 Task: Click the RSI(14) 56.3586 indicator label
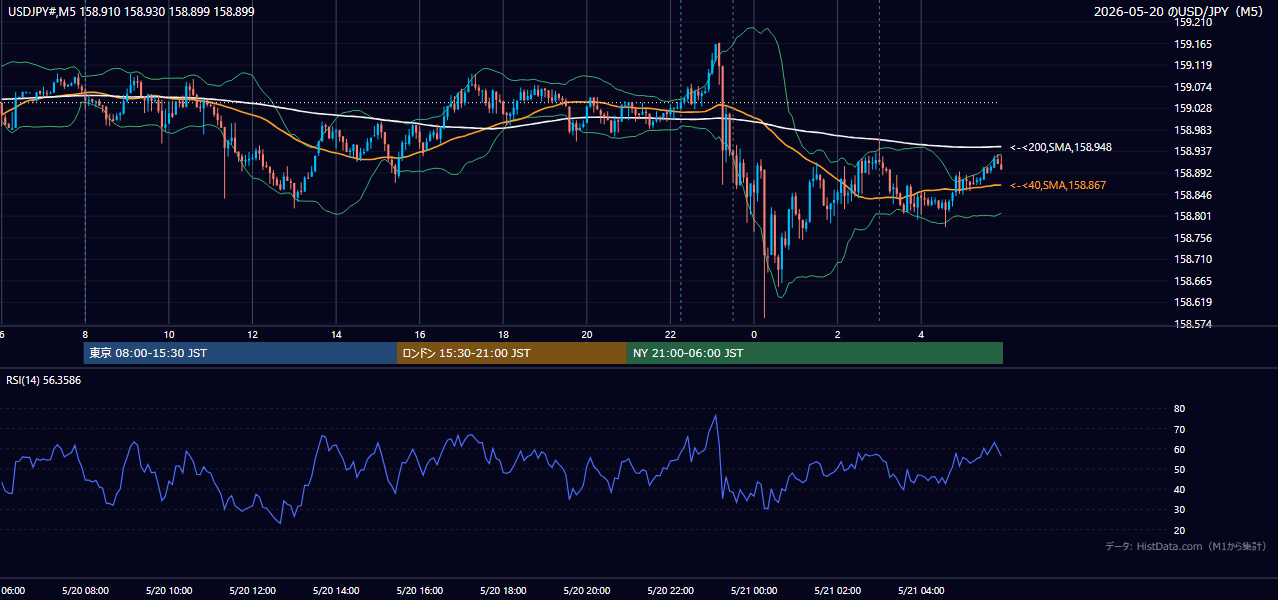44,380
